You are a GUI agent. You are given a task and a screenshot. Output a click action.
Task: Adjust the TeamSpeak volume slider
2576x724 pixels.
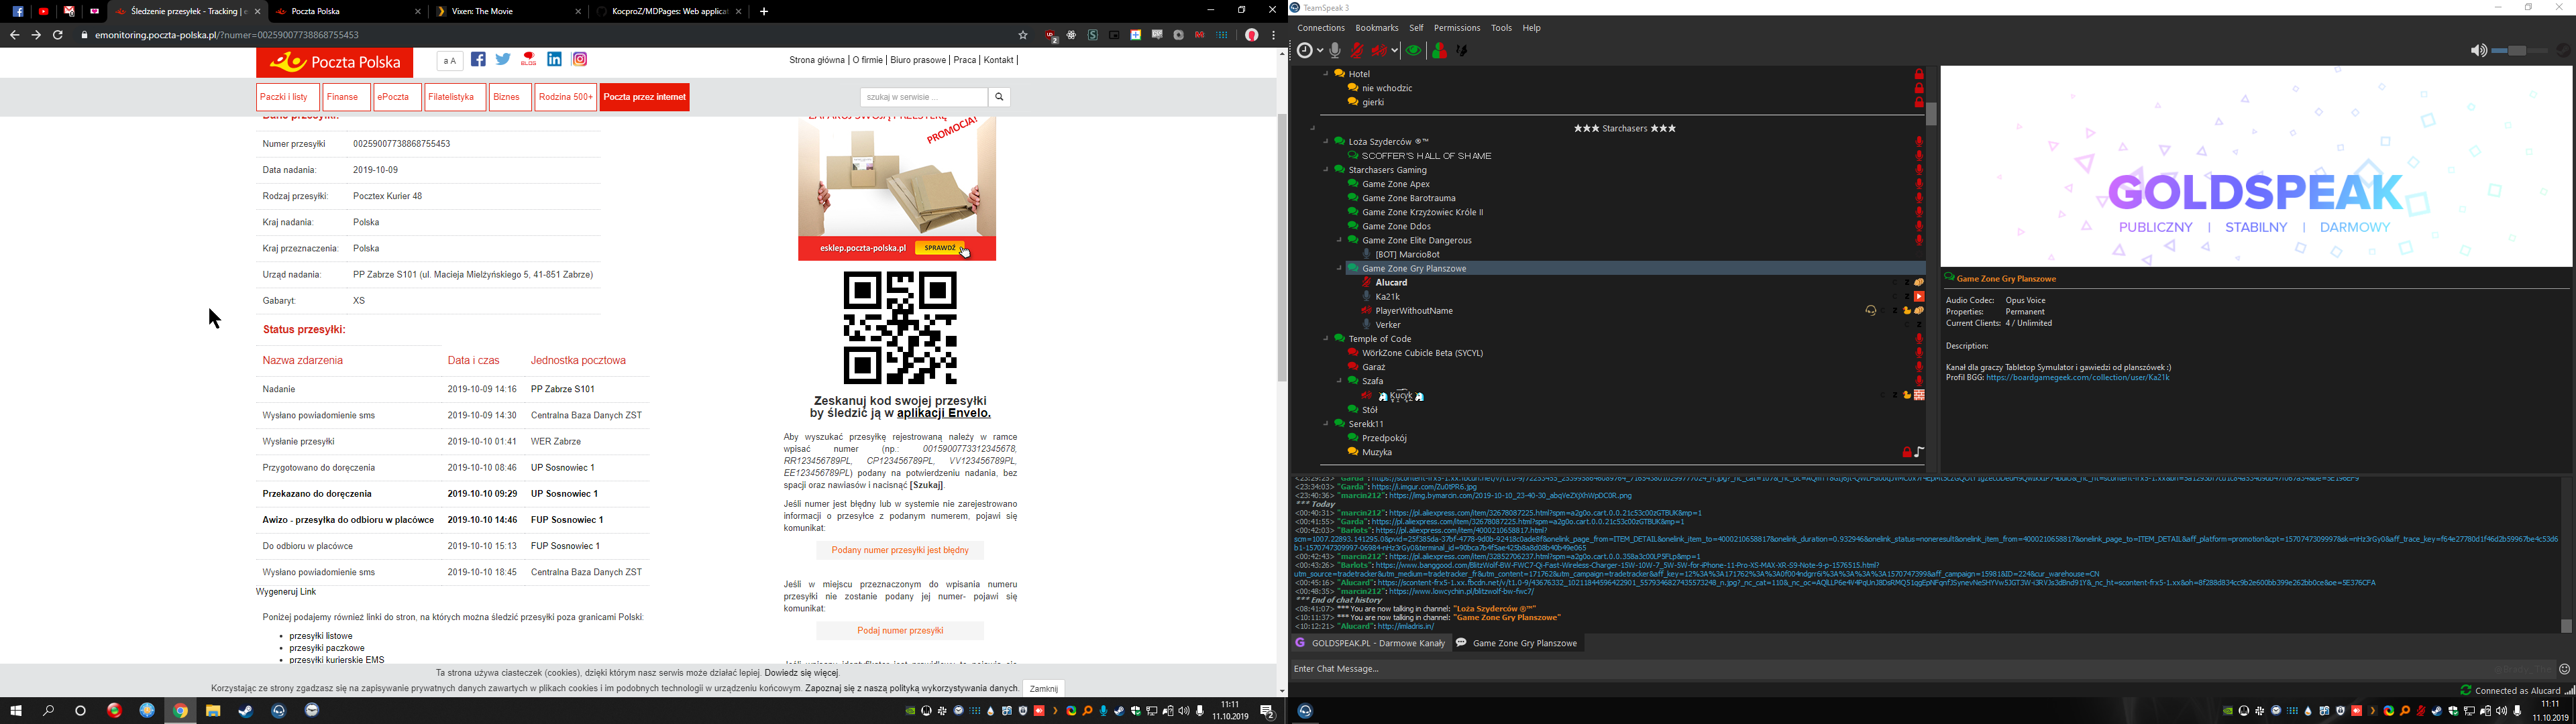(x=2518, y=50)
